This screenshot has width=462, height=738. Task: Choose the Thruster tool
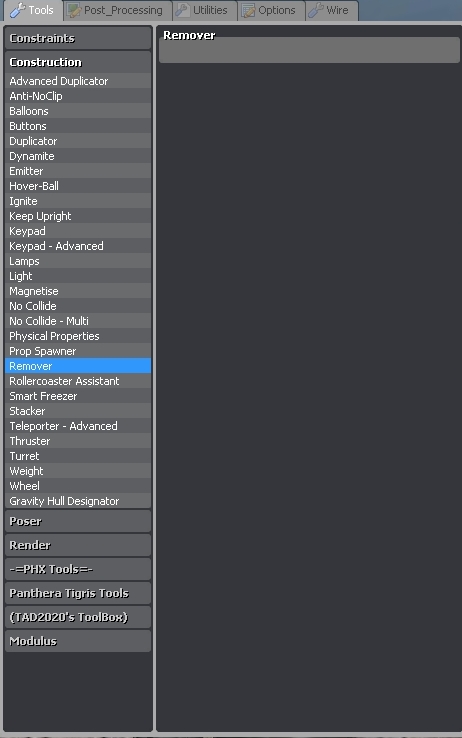(78, 441)
